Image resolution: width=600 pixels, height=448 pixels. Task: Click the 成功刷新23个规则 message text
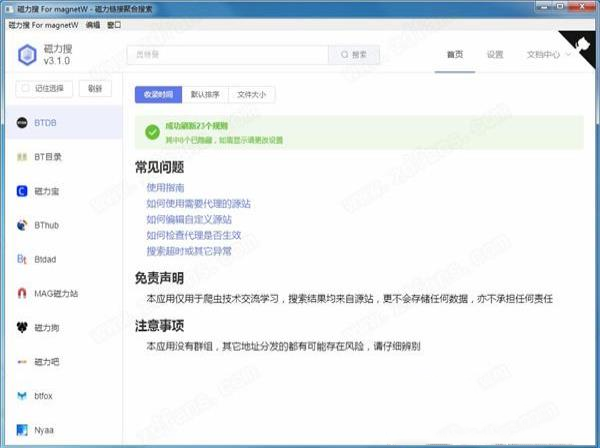[x=197, y=125]
